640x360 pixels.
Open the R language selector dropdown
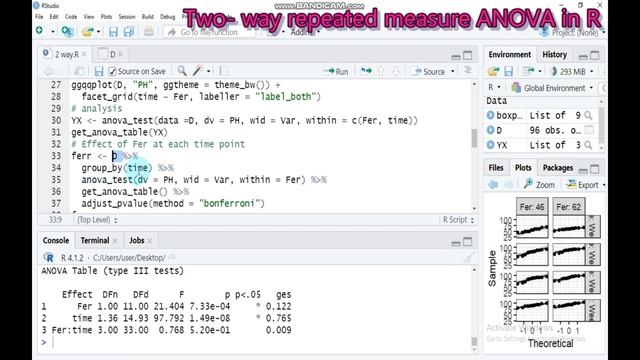[x=494, y=88]
